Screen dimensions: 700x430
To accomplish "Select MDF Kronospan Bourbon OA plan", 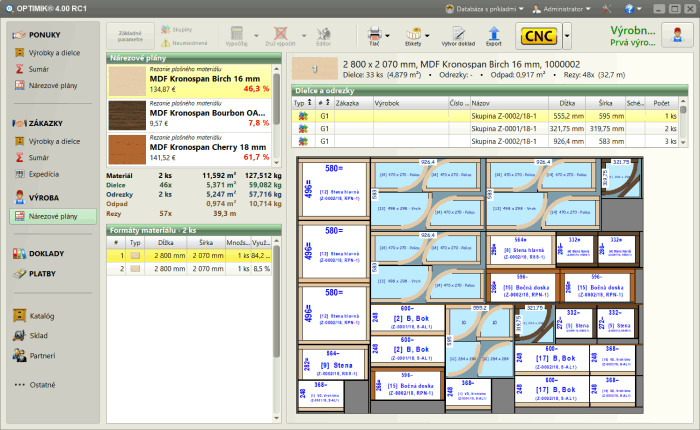I will click(x=189, y=115).
